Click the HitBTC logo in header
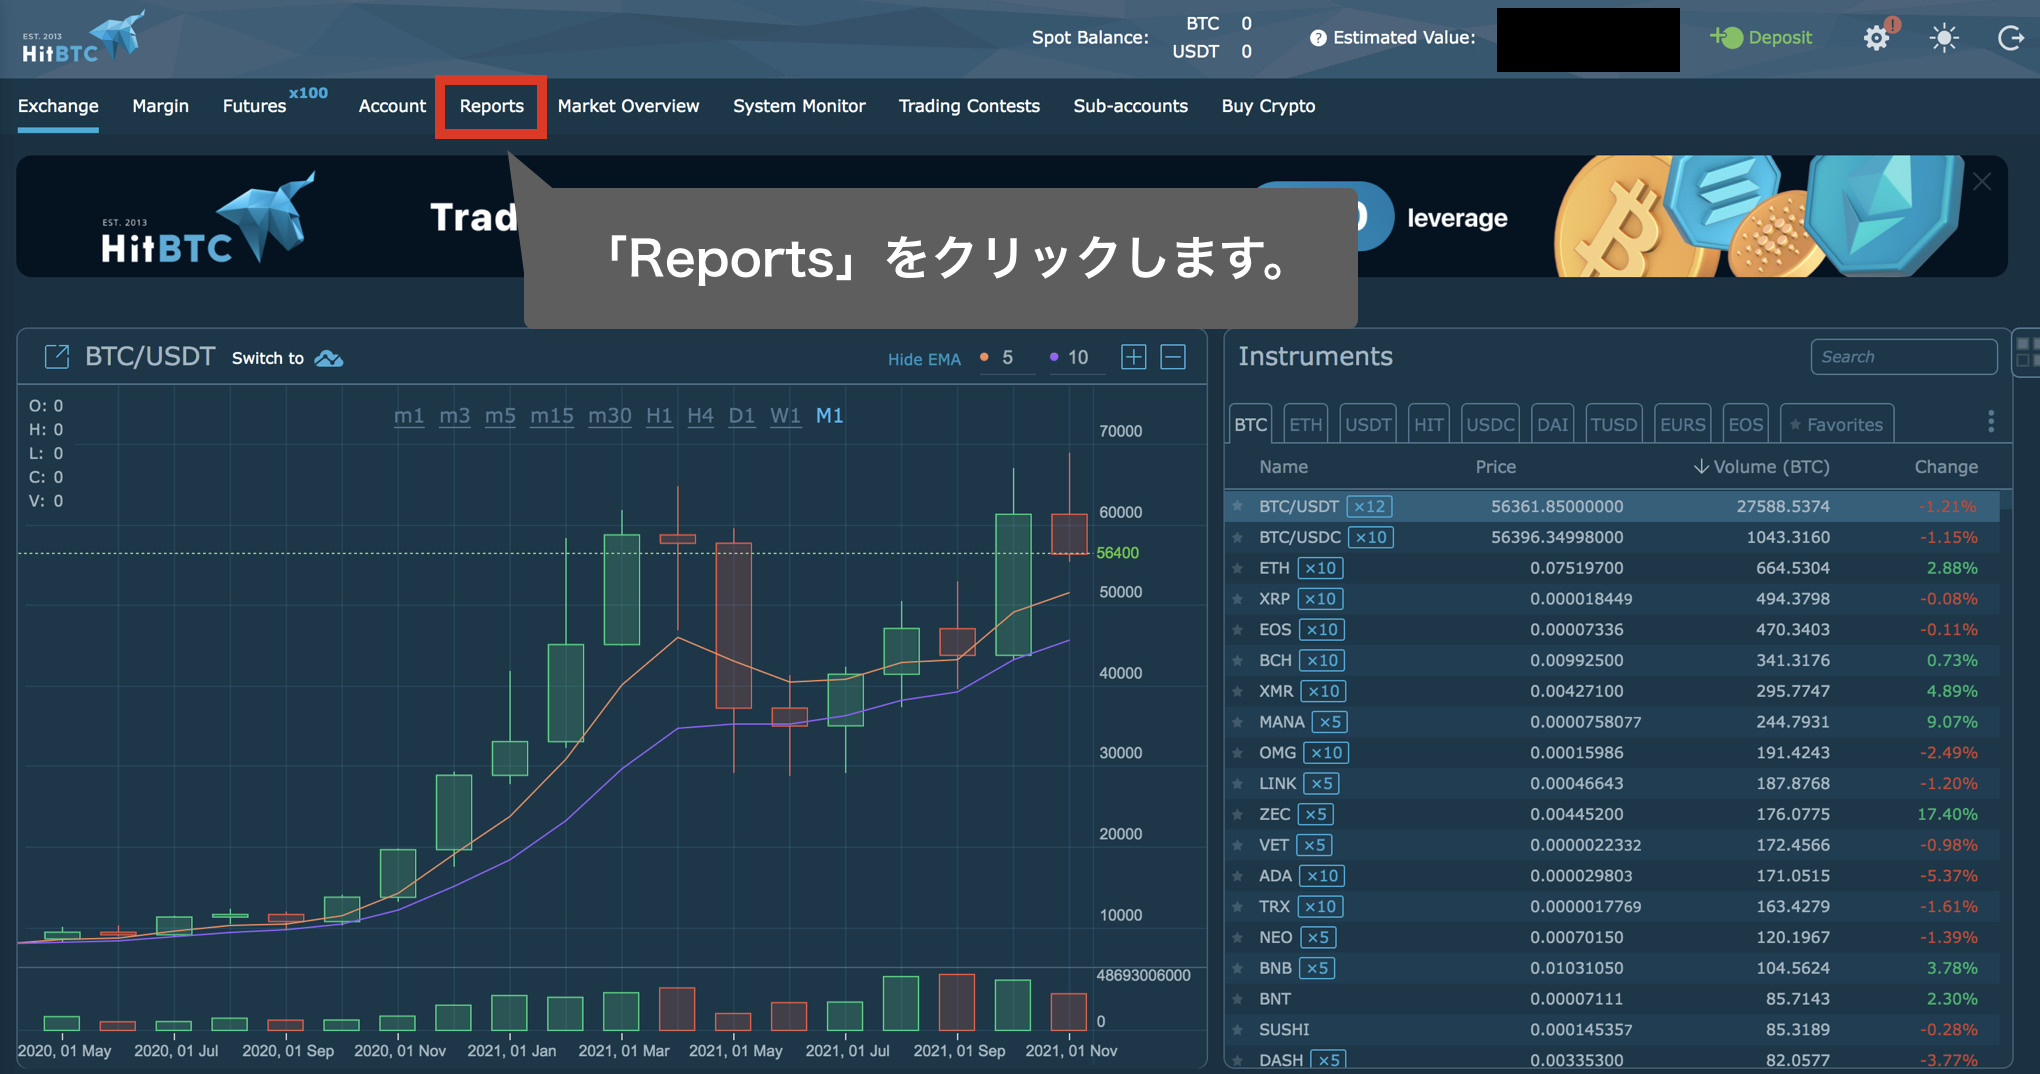Image resolution: width=2040 pixels, height=1074 pixels. pyautogui.click(x=83, y=38)
